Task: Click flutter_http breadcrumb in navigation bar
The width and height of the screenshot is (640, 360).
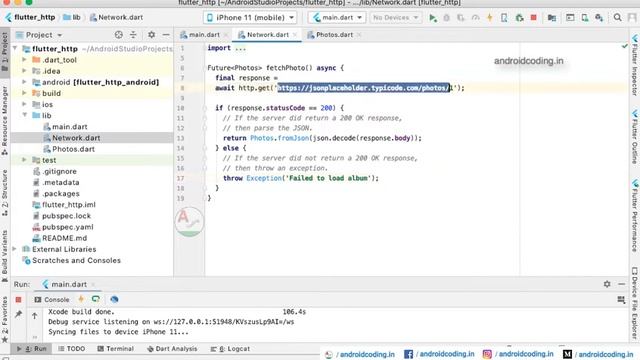Action: 30,17
